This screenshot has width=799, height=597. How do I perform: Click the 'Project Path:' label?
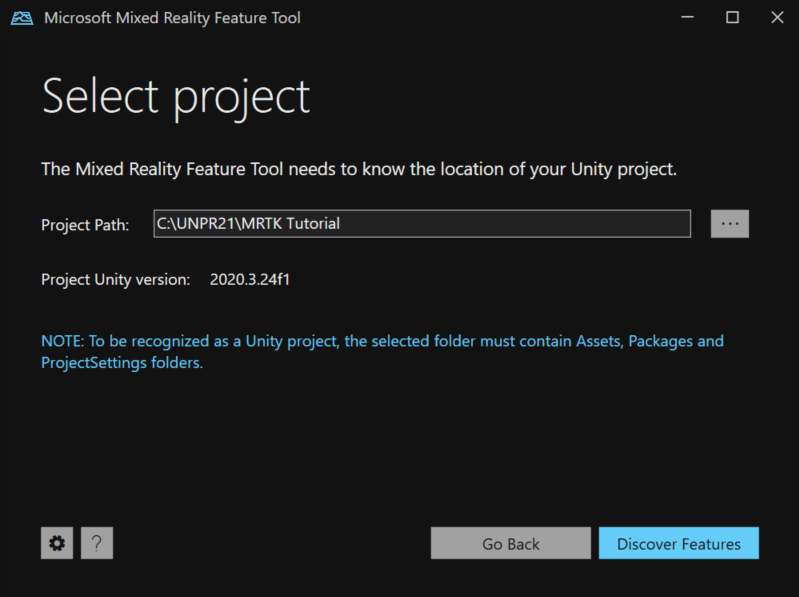[85, 225]
